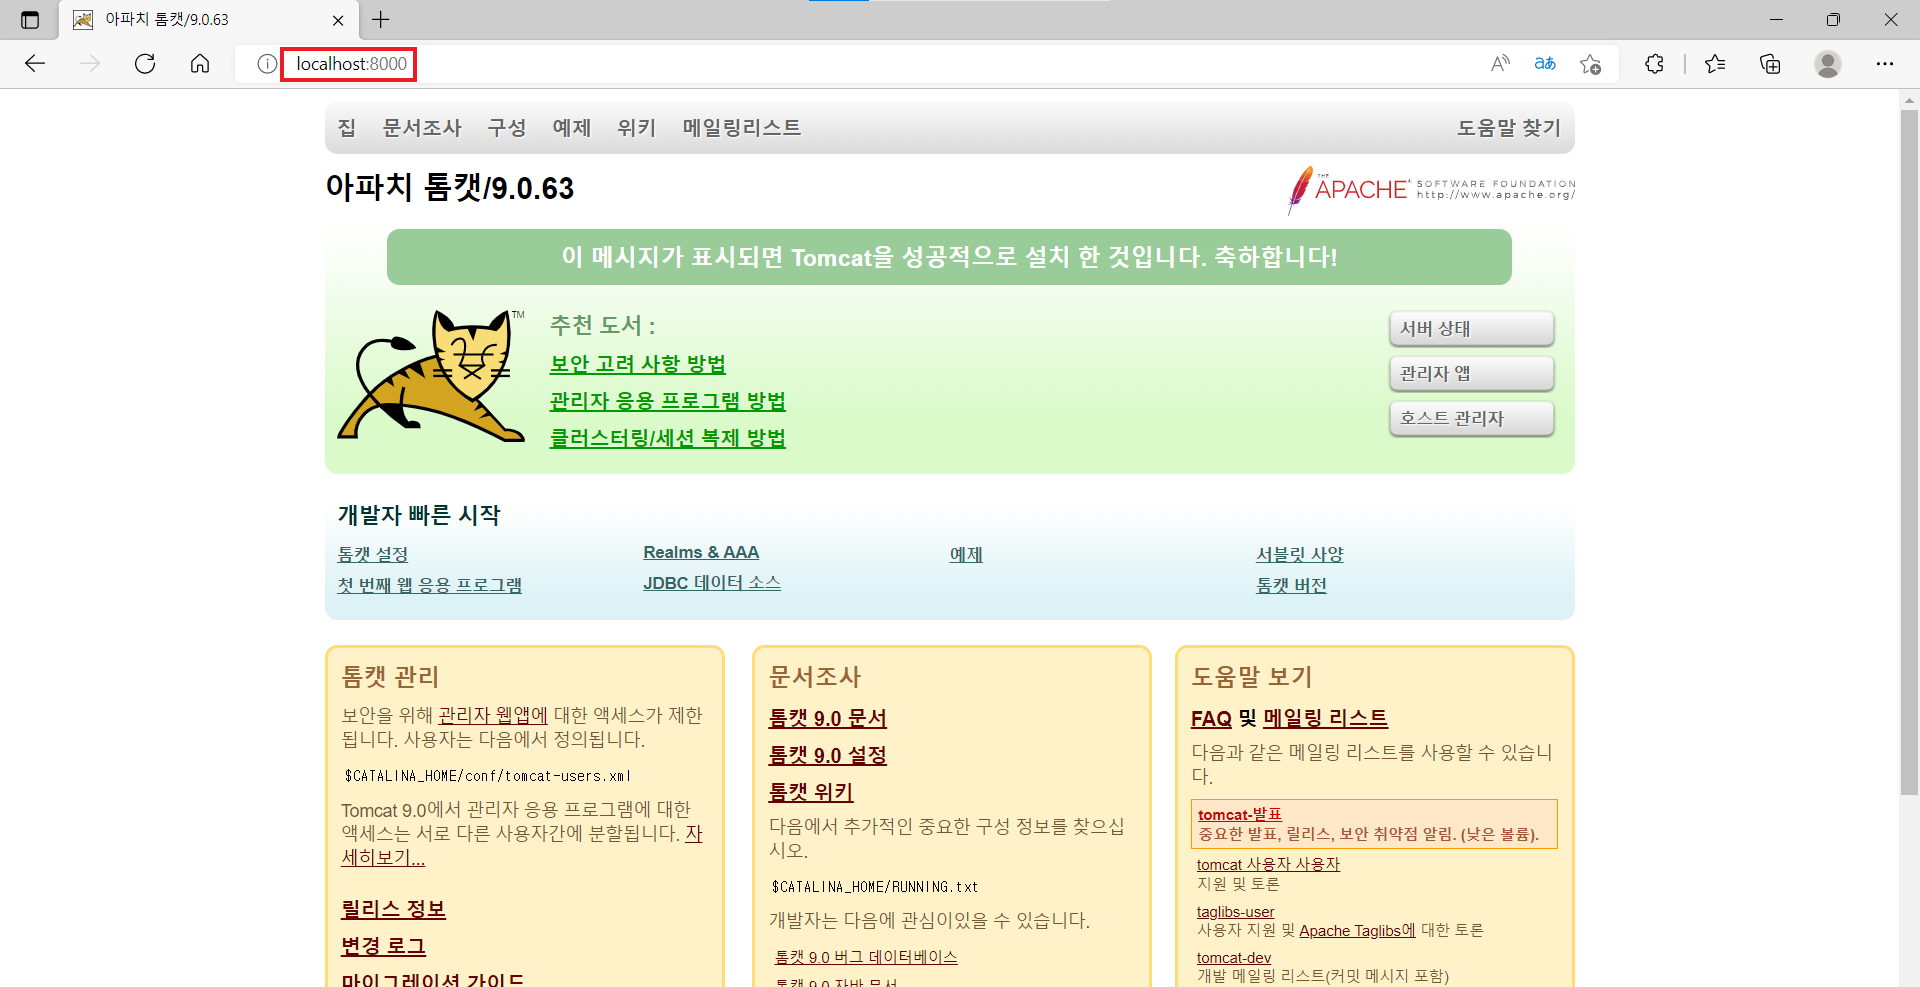This screenshot has width=1920, height=987.
Task: Open browser Settings and more menu
Action: click(1885, 64)
